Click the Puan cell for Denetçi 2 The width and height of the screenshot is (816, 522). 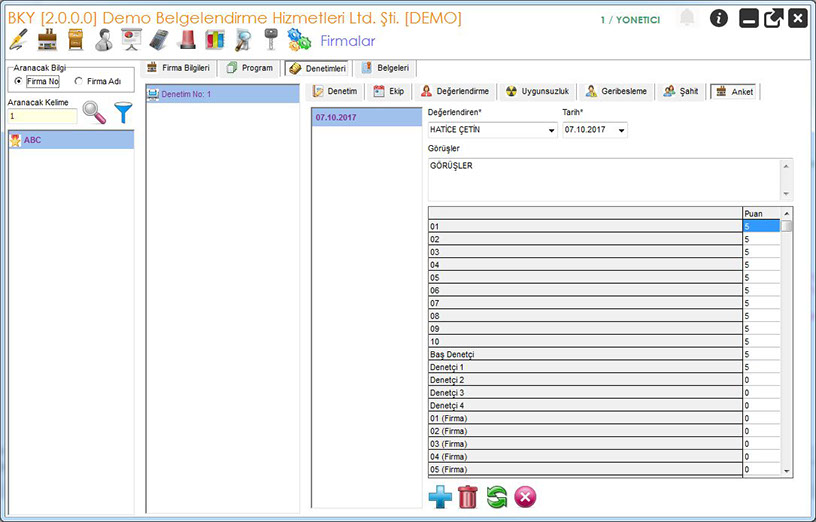[x=761, y=379]
